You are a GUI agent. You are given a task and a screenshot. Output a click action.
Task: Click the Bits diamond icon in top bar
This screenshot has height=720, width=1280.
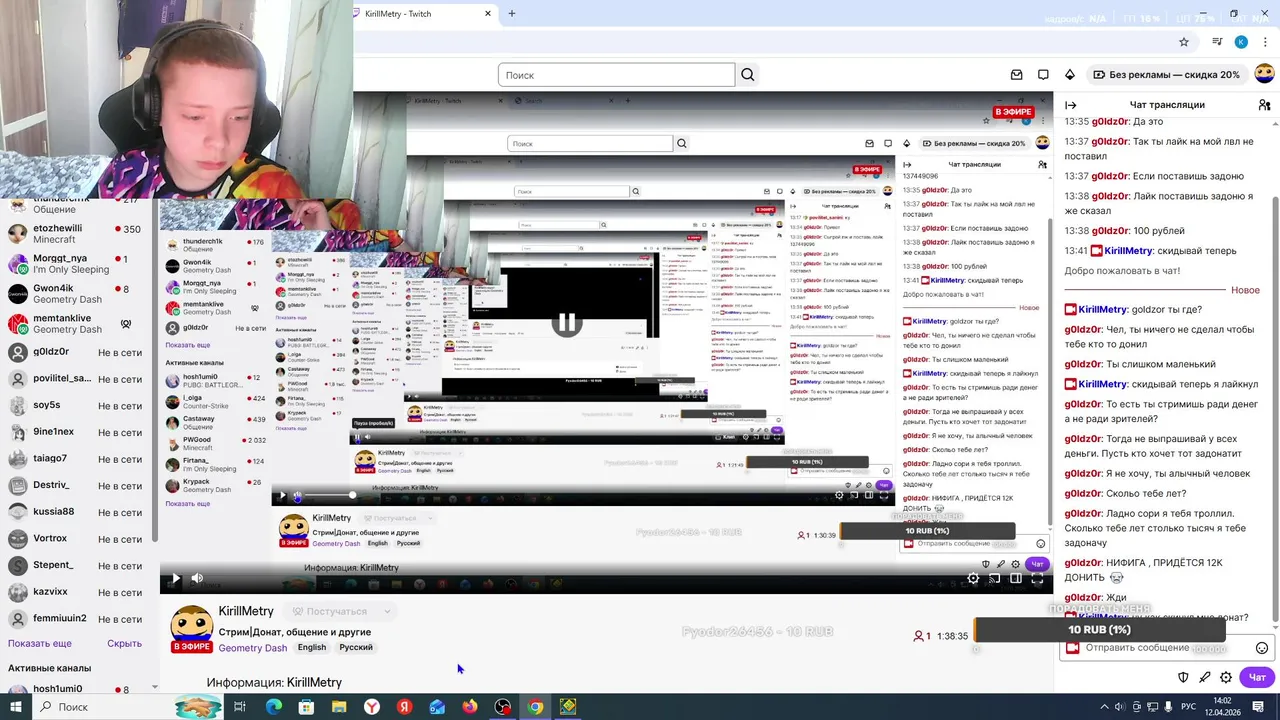tap(1069, 75)
